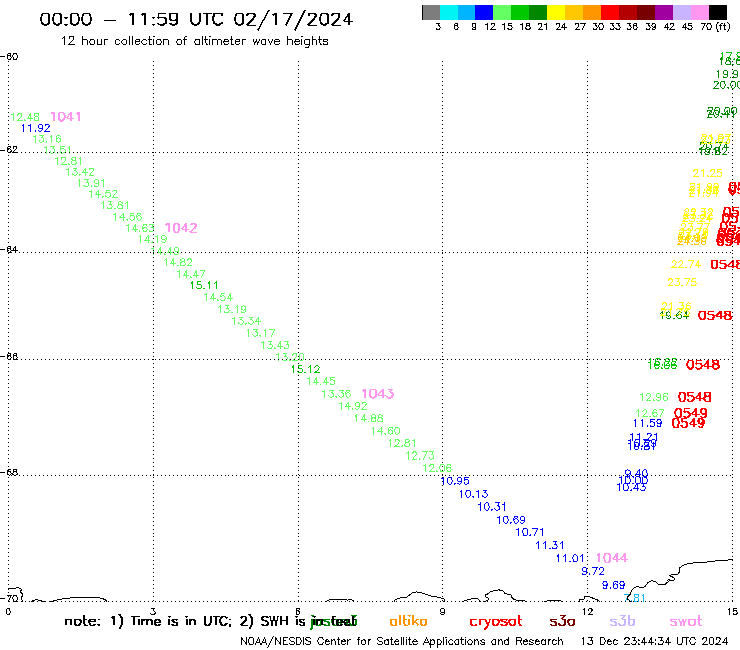
Task: Click the wave height value 14.54
Action: point(218,297)
